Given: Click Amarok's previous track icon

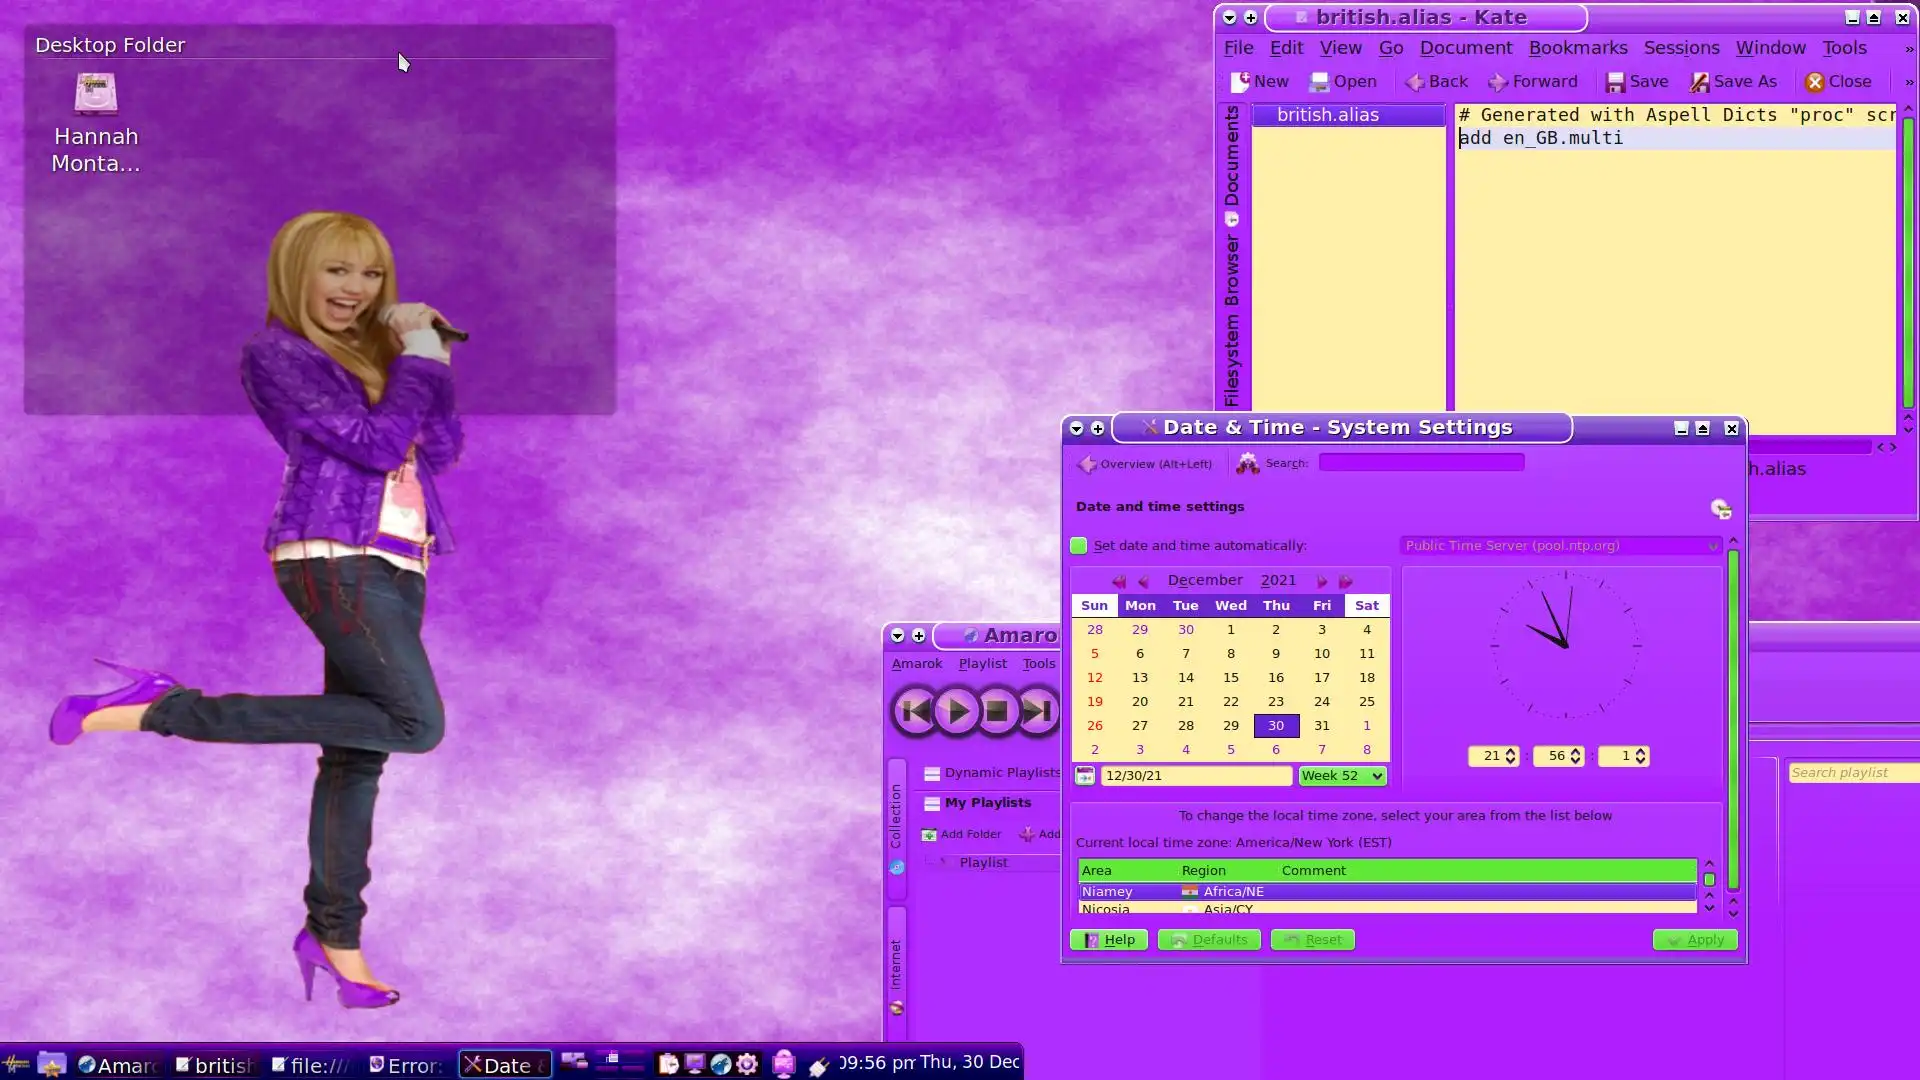Looking at the screenshot, I should coord(915,711).
